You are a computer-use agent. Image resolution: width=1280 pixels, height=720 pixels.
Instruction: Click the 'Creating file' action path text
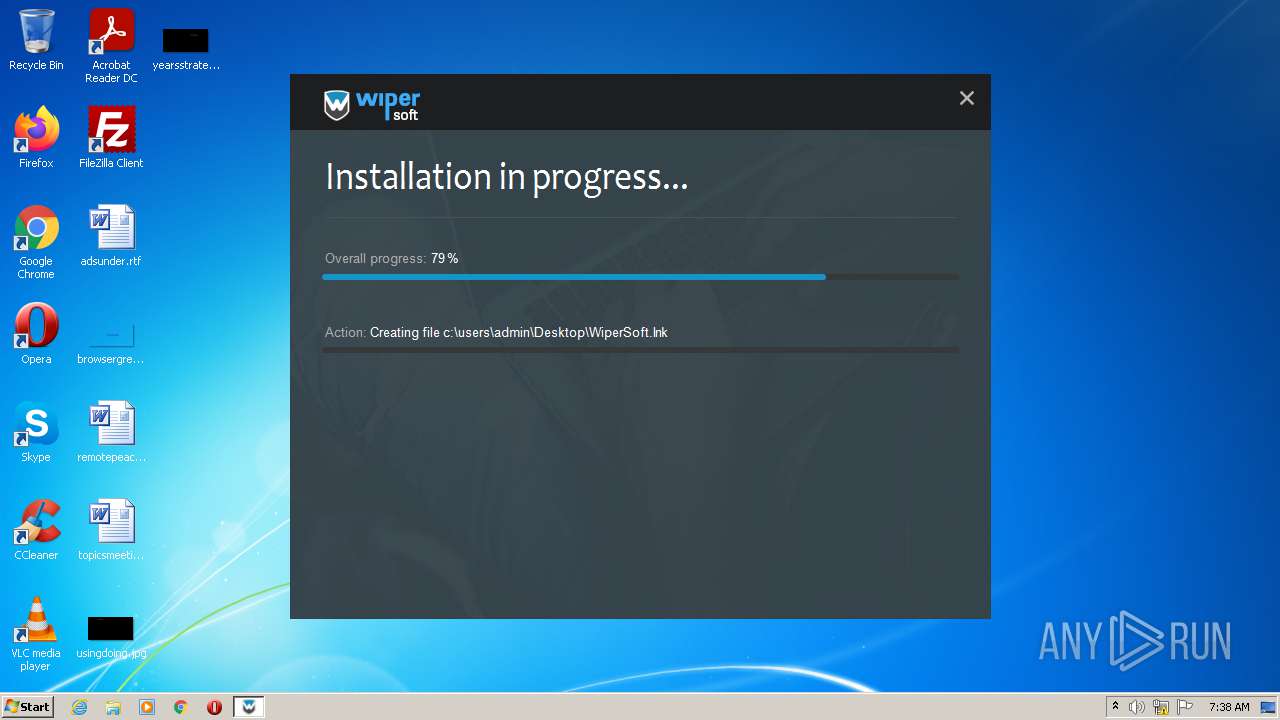pos(519,332)
